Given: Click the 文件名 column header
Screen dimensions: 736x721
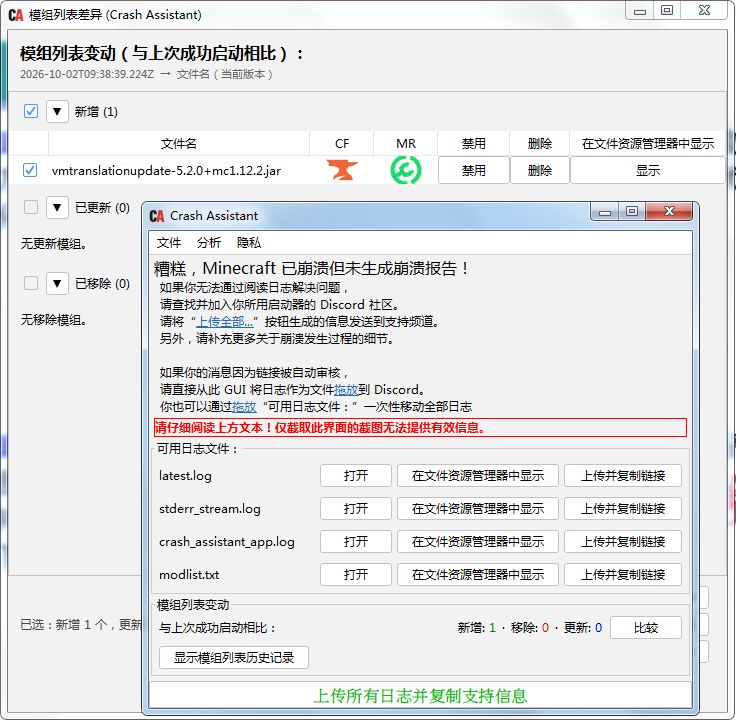Looking at the screenshot, I should click(x=179, y=144).
